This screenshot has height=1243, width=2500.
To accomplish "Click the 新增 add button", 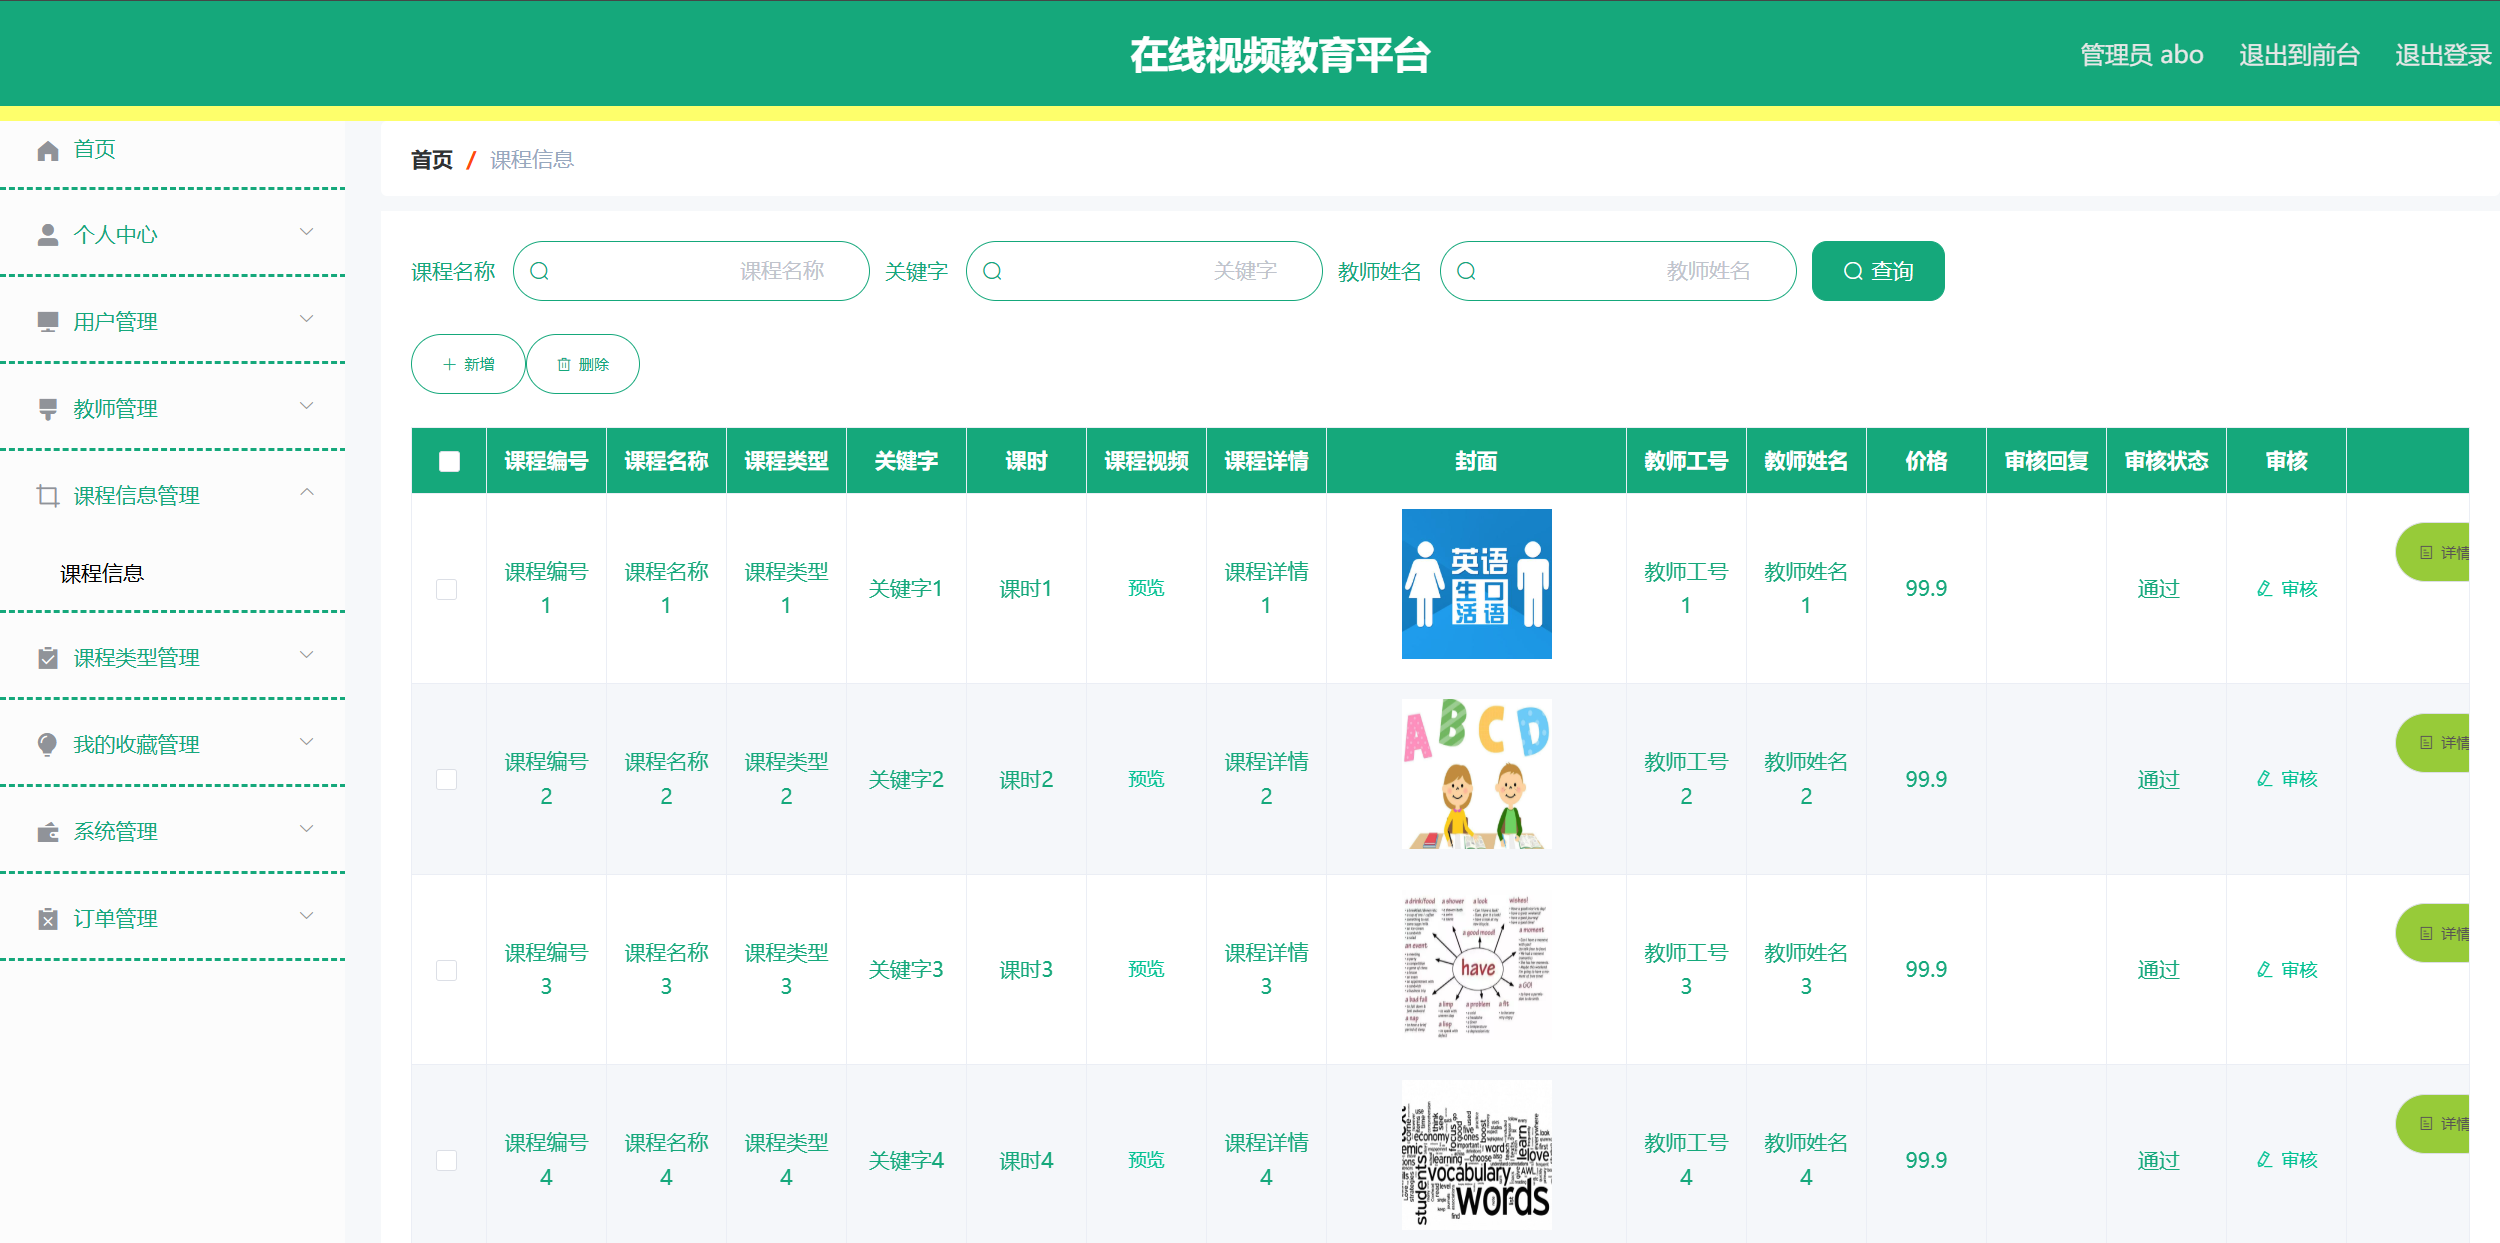I will pos(468,364).
